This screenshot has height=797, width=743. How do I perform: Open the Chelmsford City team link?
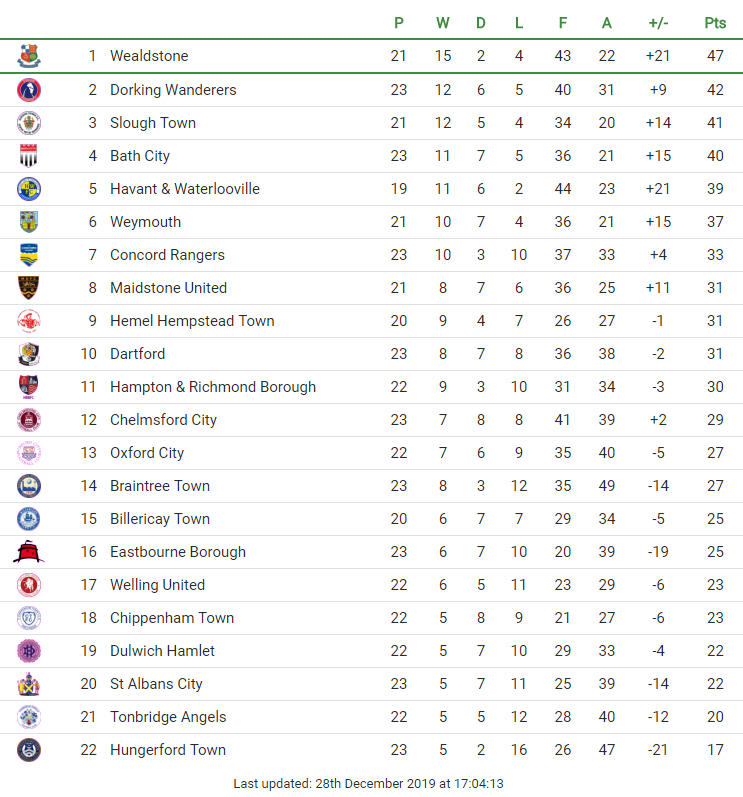163,420
